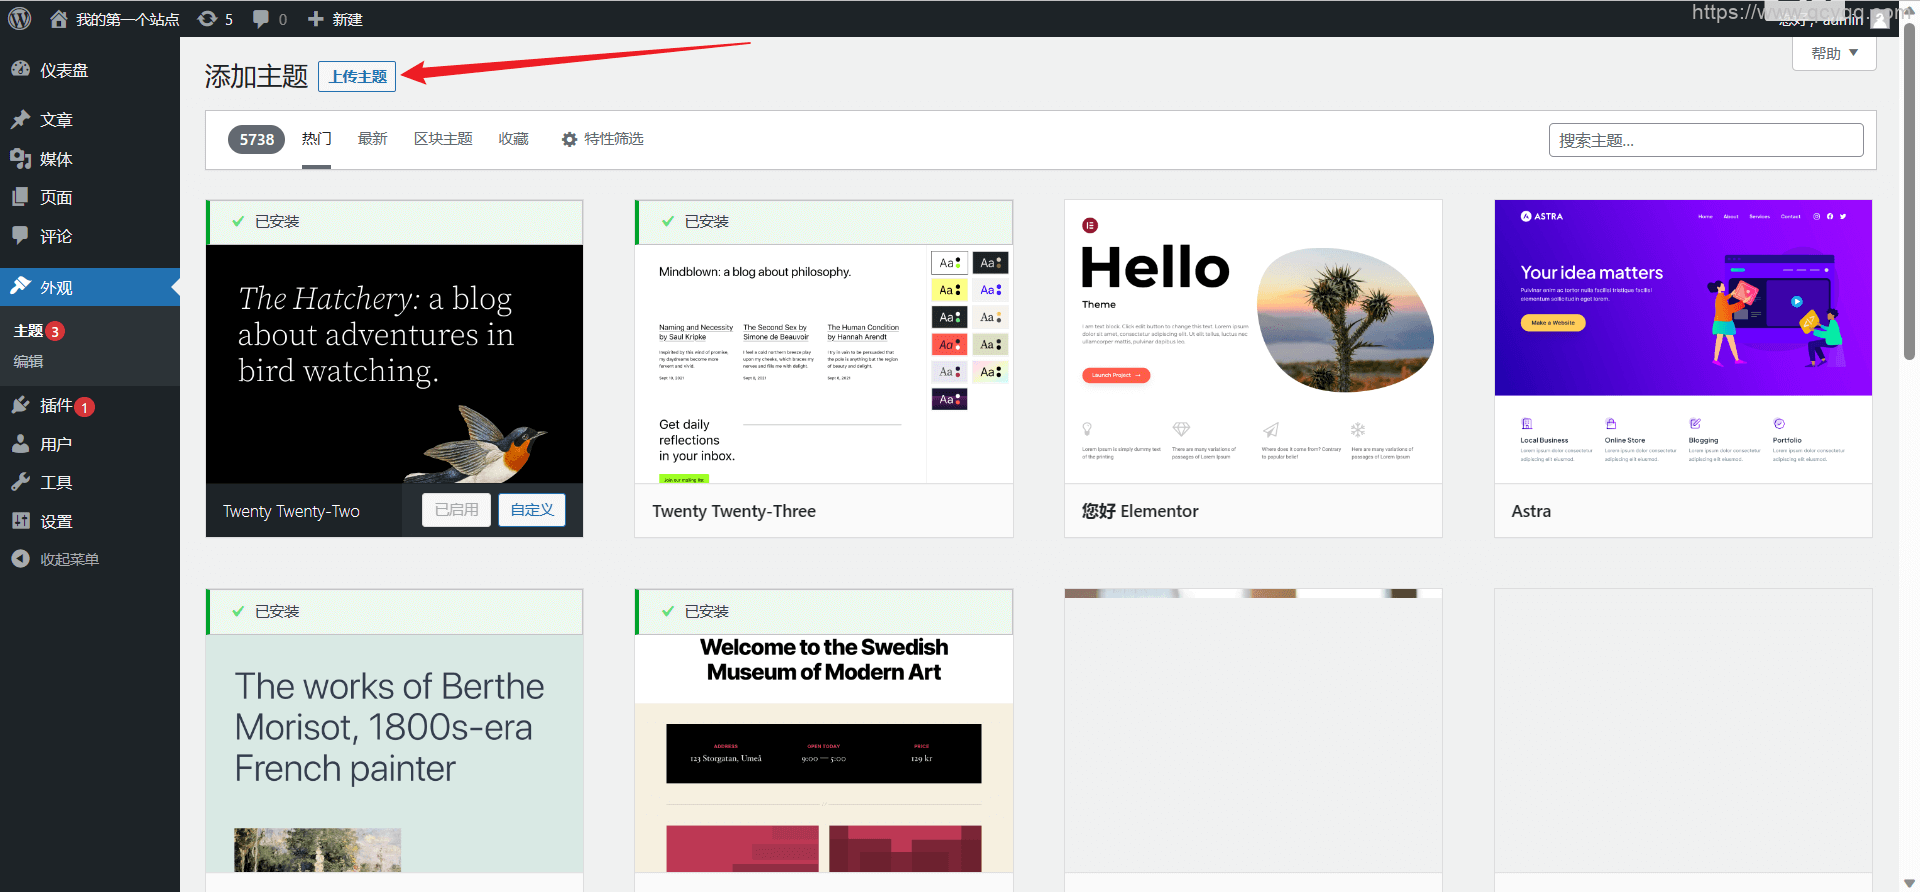
Task: Click the 自定义 button on Twenty Twenty-Two
Action: tap(532, 510)
